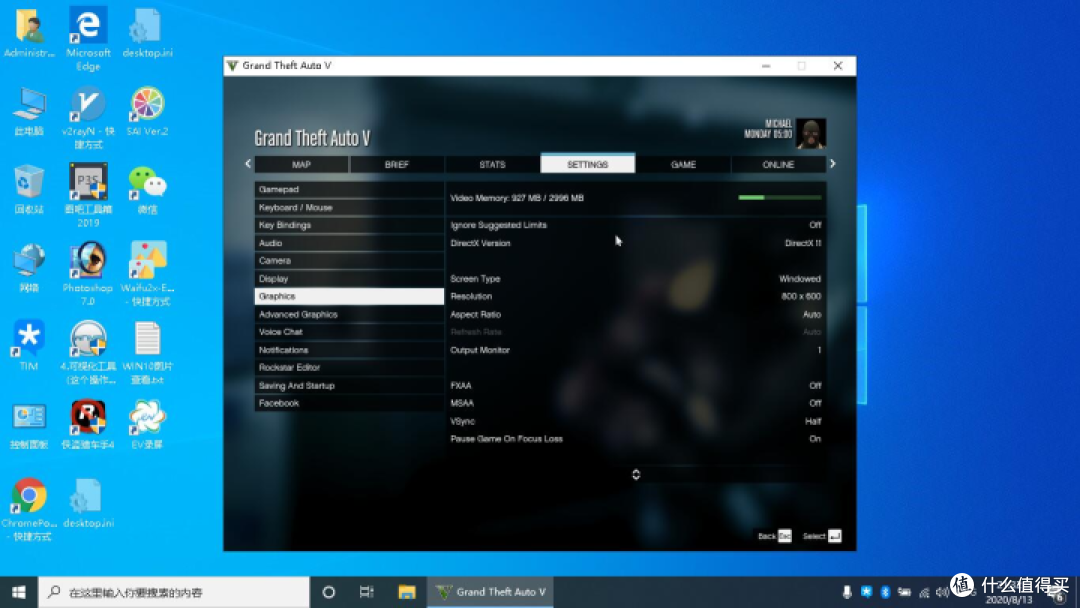Click the Back Esc button

775,536
